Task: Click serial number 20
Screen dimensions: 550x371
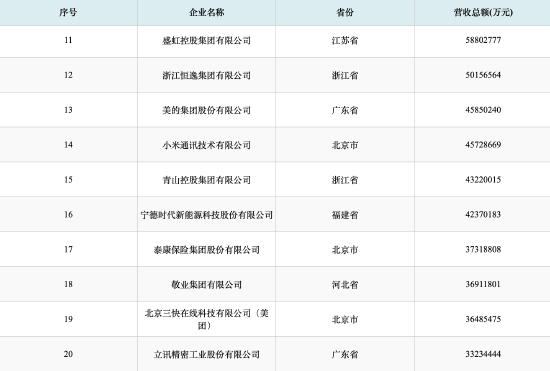Action: tap(68, 354)
